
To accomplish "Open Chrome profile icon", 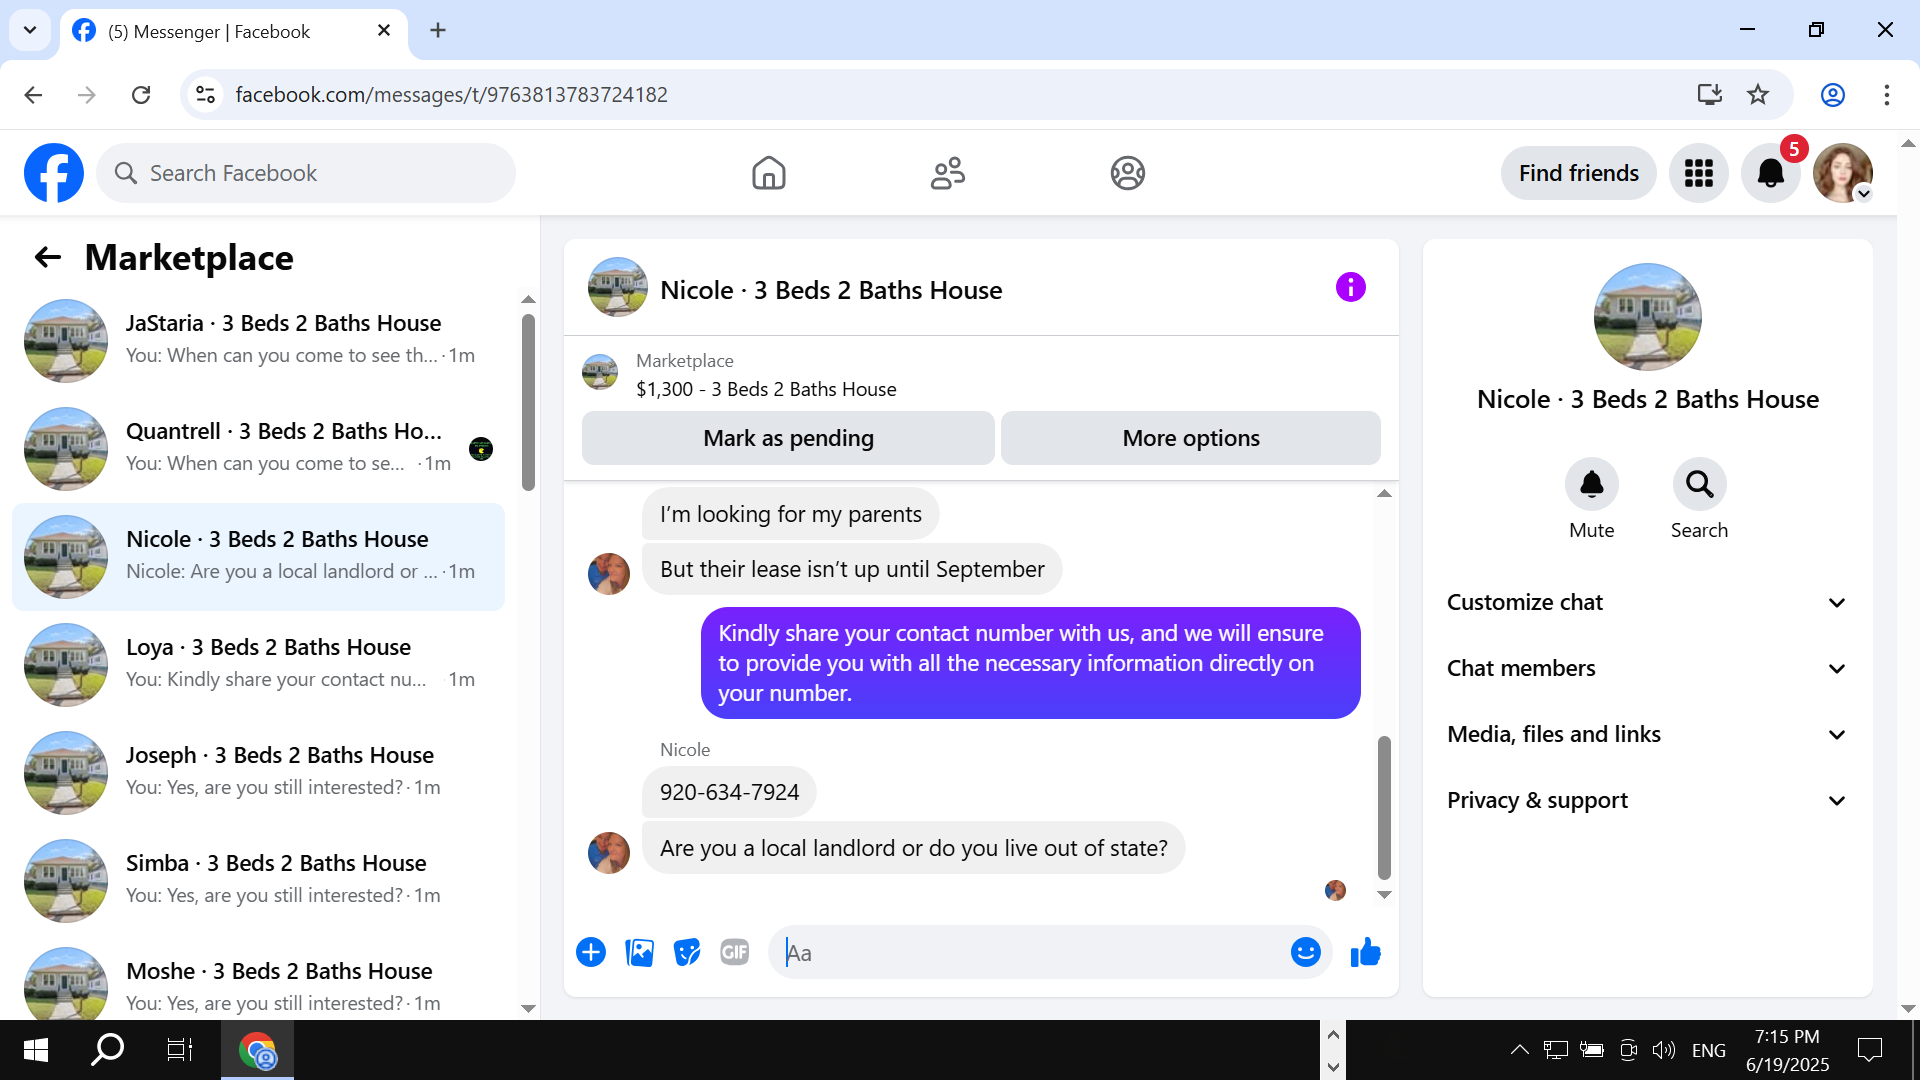I will click(1833, 95).
